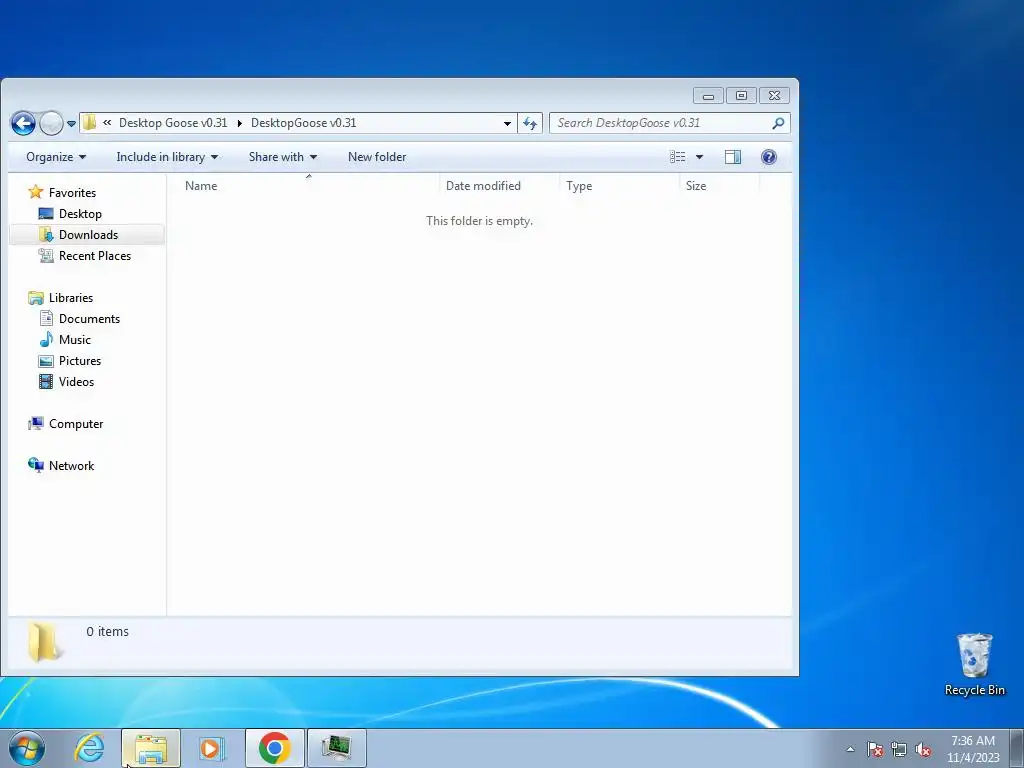Open Google Chrome from taskbar
Screen dimensions: 1024x768
click(x=274, y=748)
